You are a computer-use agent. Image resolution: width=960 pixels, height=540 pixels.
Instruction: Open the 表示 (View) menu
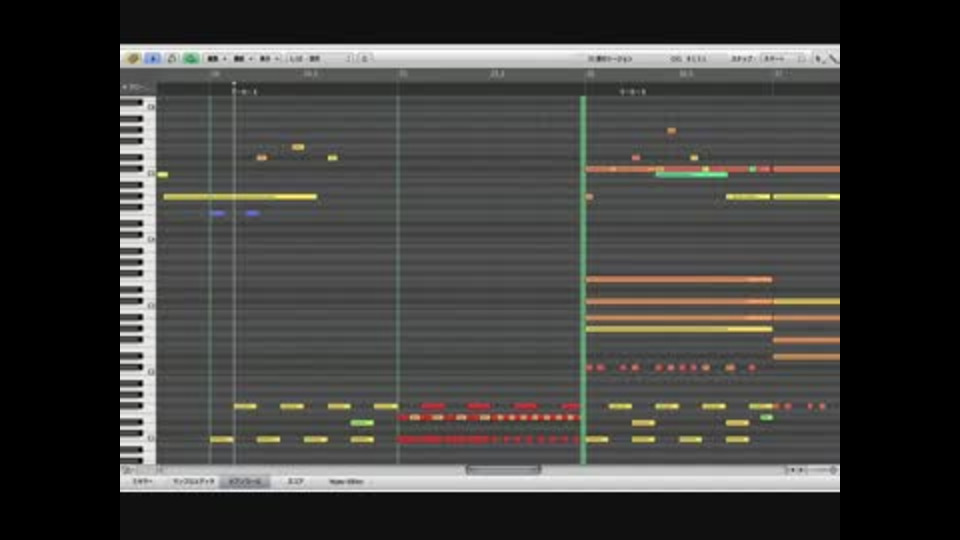(x=269, y=59)
